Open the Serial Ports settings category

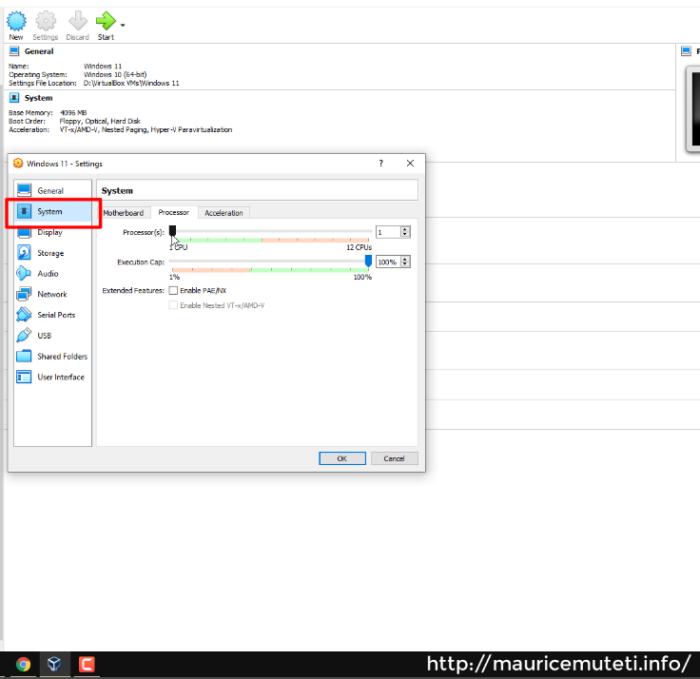tap(53, 315)
